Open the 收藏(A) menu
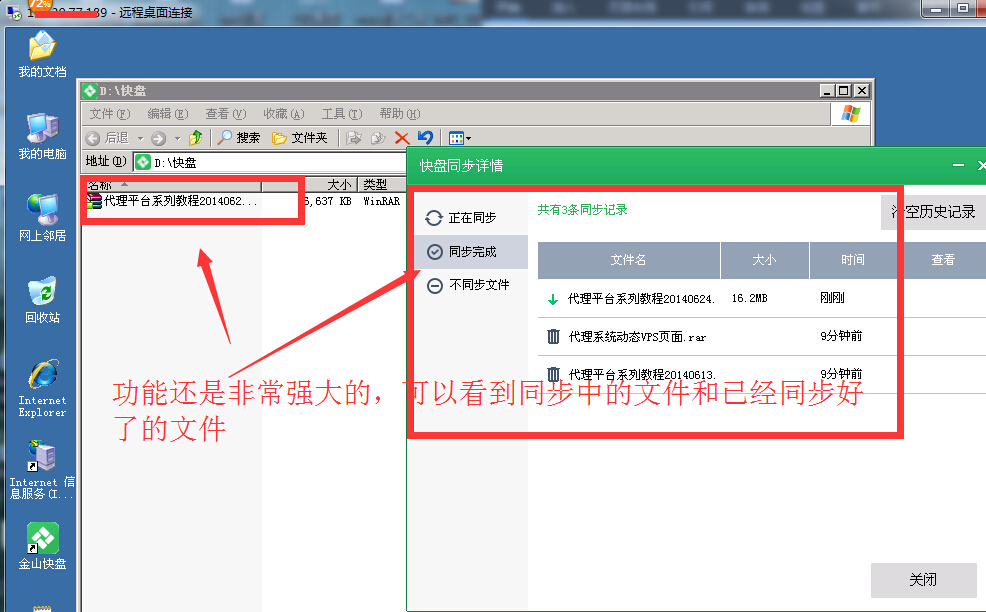This screenshot has width=986, height=612. (x=284, y=114)
